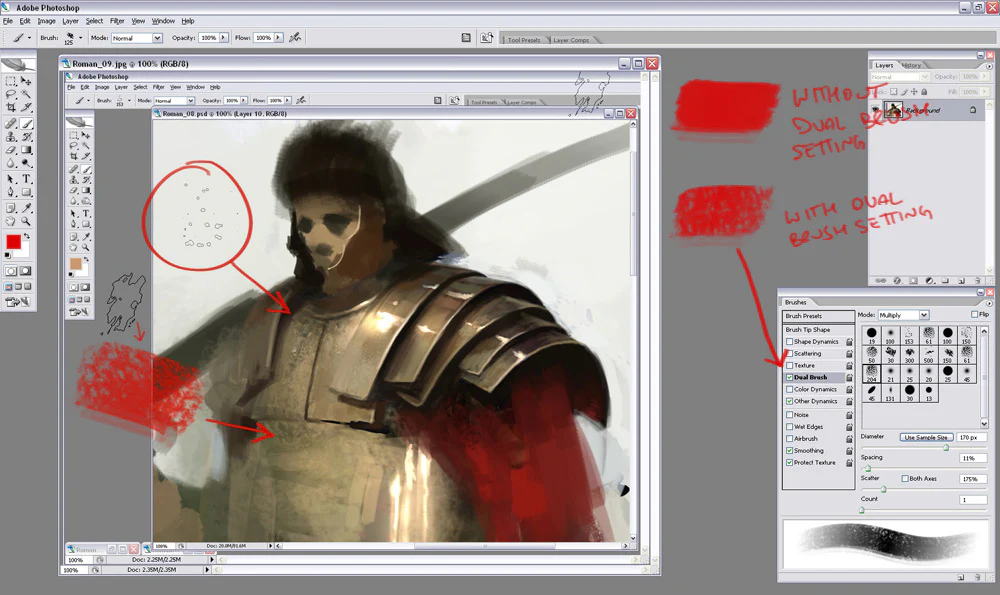Activate the Healing Brush tool in outer toolbox

(11, 124)
